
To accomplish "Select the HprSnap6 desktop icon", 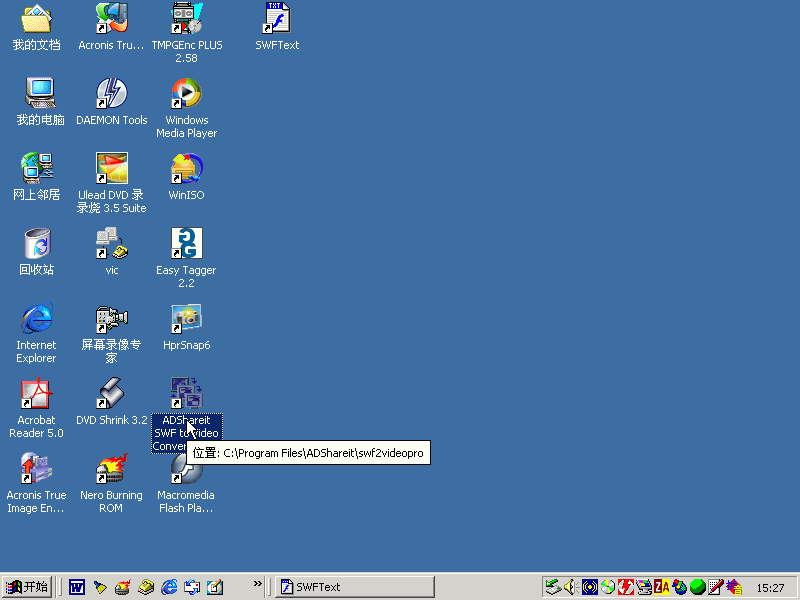I will pos(186,319).
